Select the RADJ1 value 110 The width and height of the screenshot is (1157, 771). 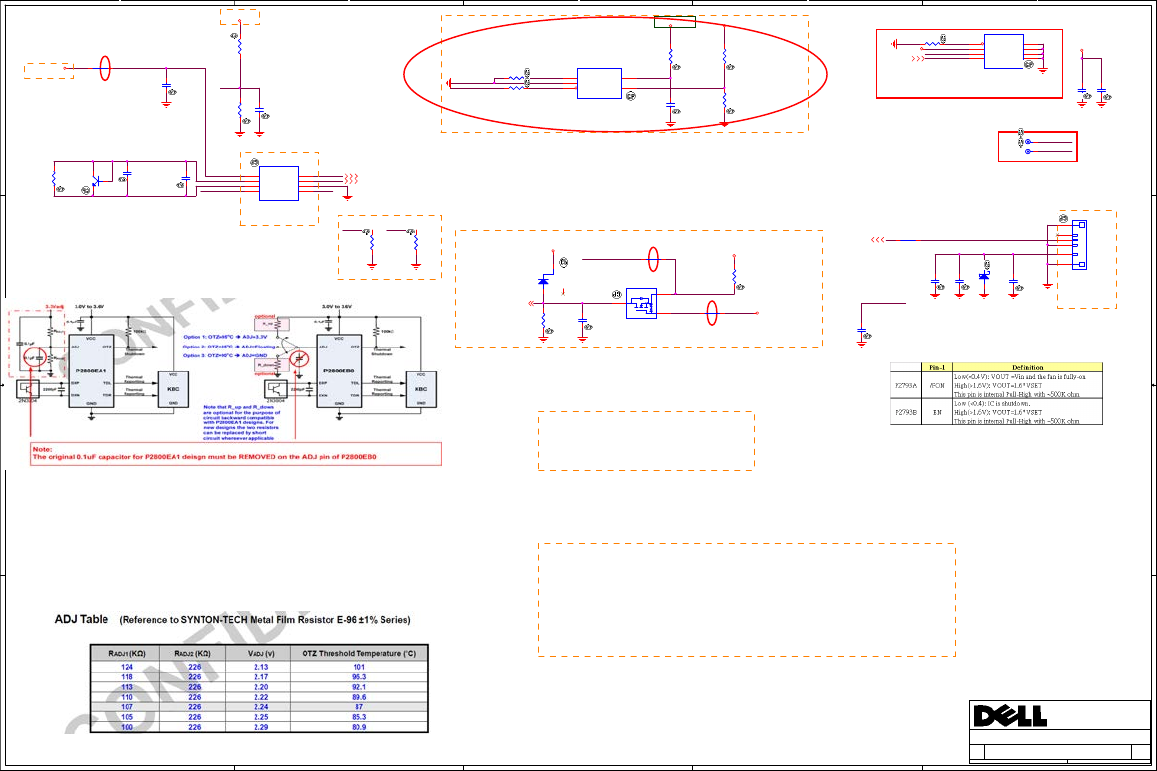[x=127, y=697]
